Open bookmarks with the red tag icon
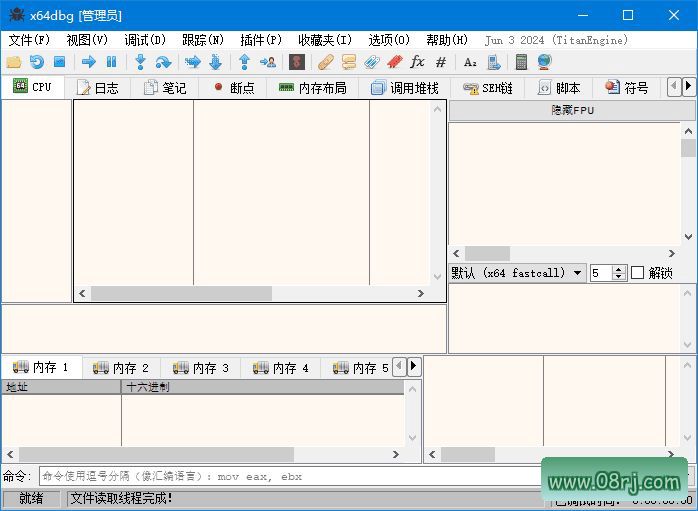This screenshot has height=511, width=698. point(395,61)
